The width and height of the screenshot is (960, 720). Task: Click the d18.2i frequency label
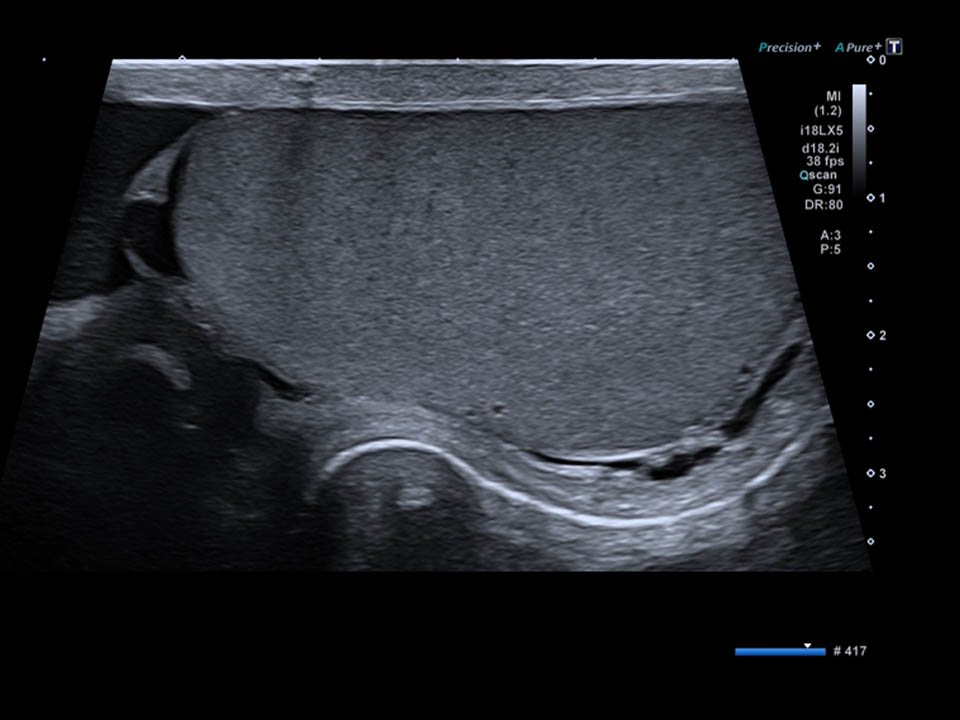tap(822, 147)
